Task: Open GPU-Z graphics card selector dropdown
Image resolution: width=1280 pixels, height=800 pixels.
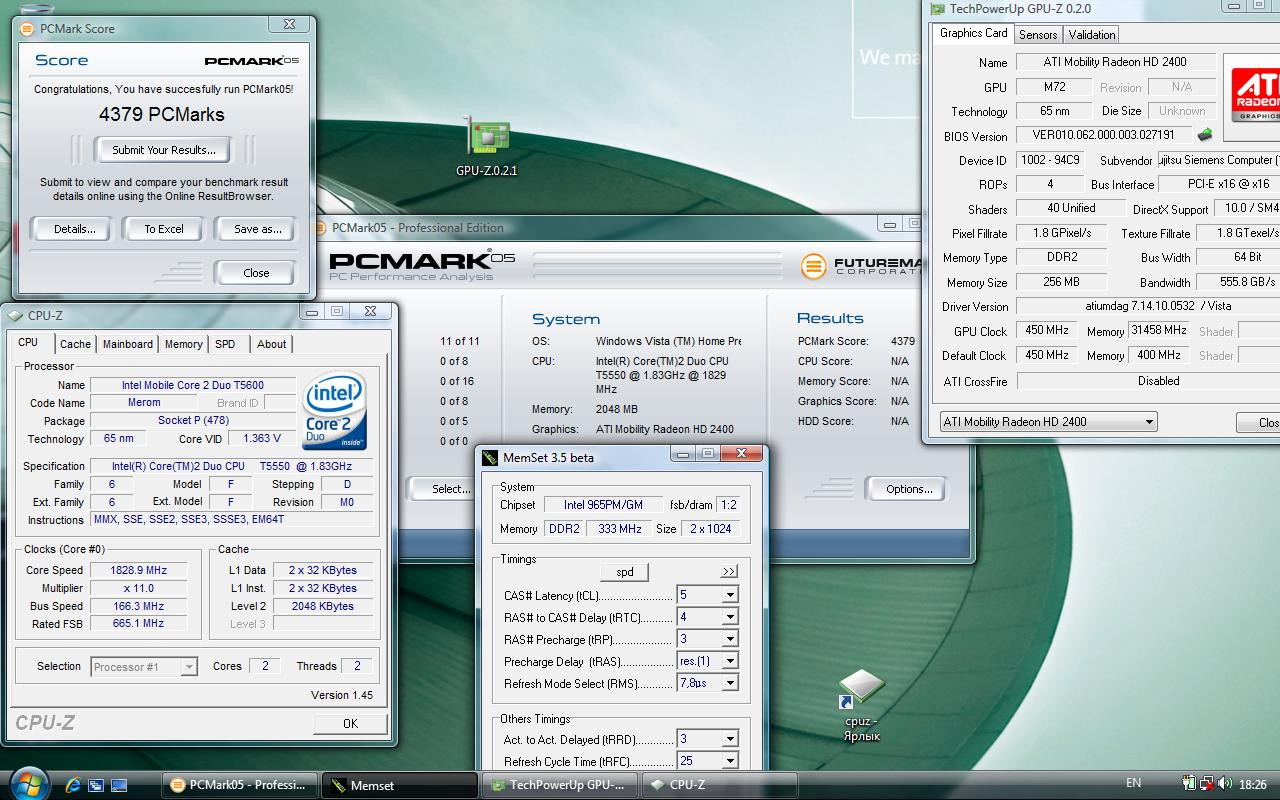Action: pos(1149,422)
